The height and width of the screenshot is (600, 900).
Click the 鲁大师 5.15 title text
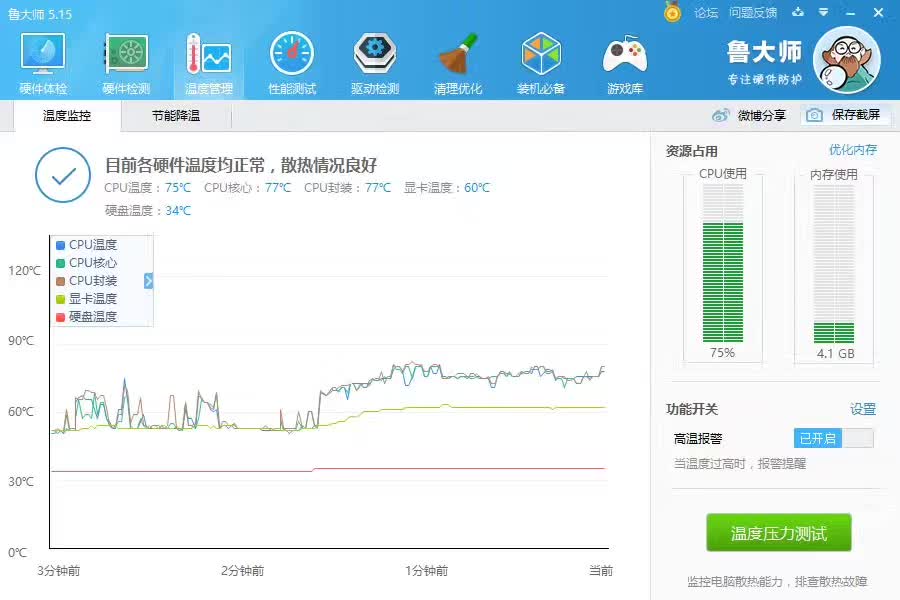pos(40,14)
